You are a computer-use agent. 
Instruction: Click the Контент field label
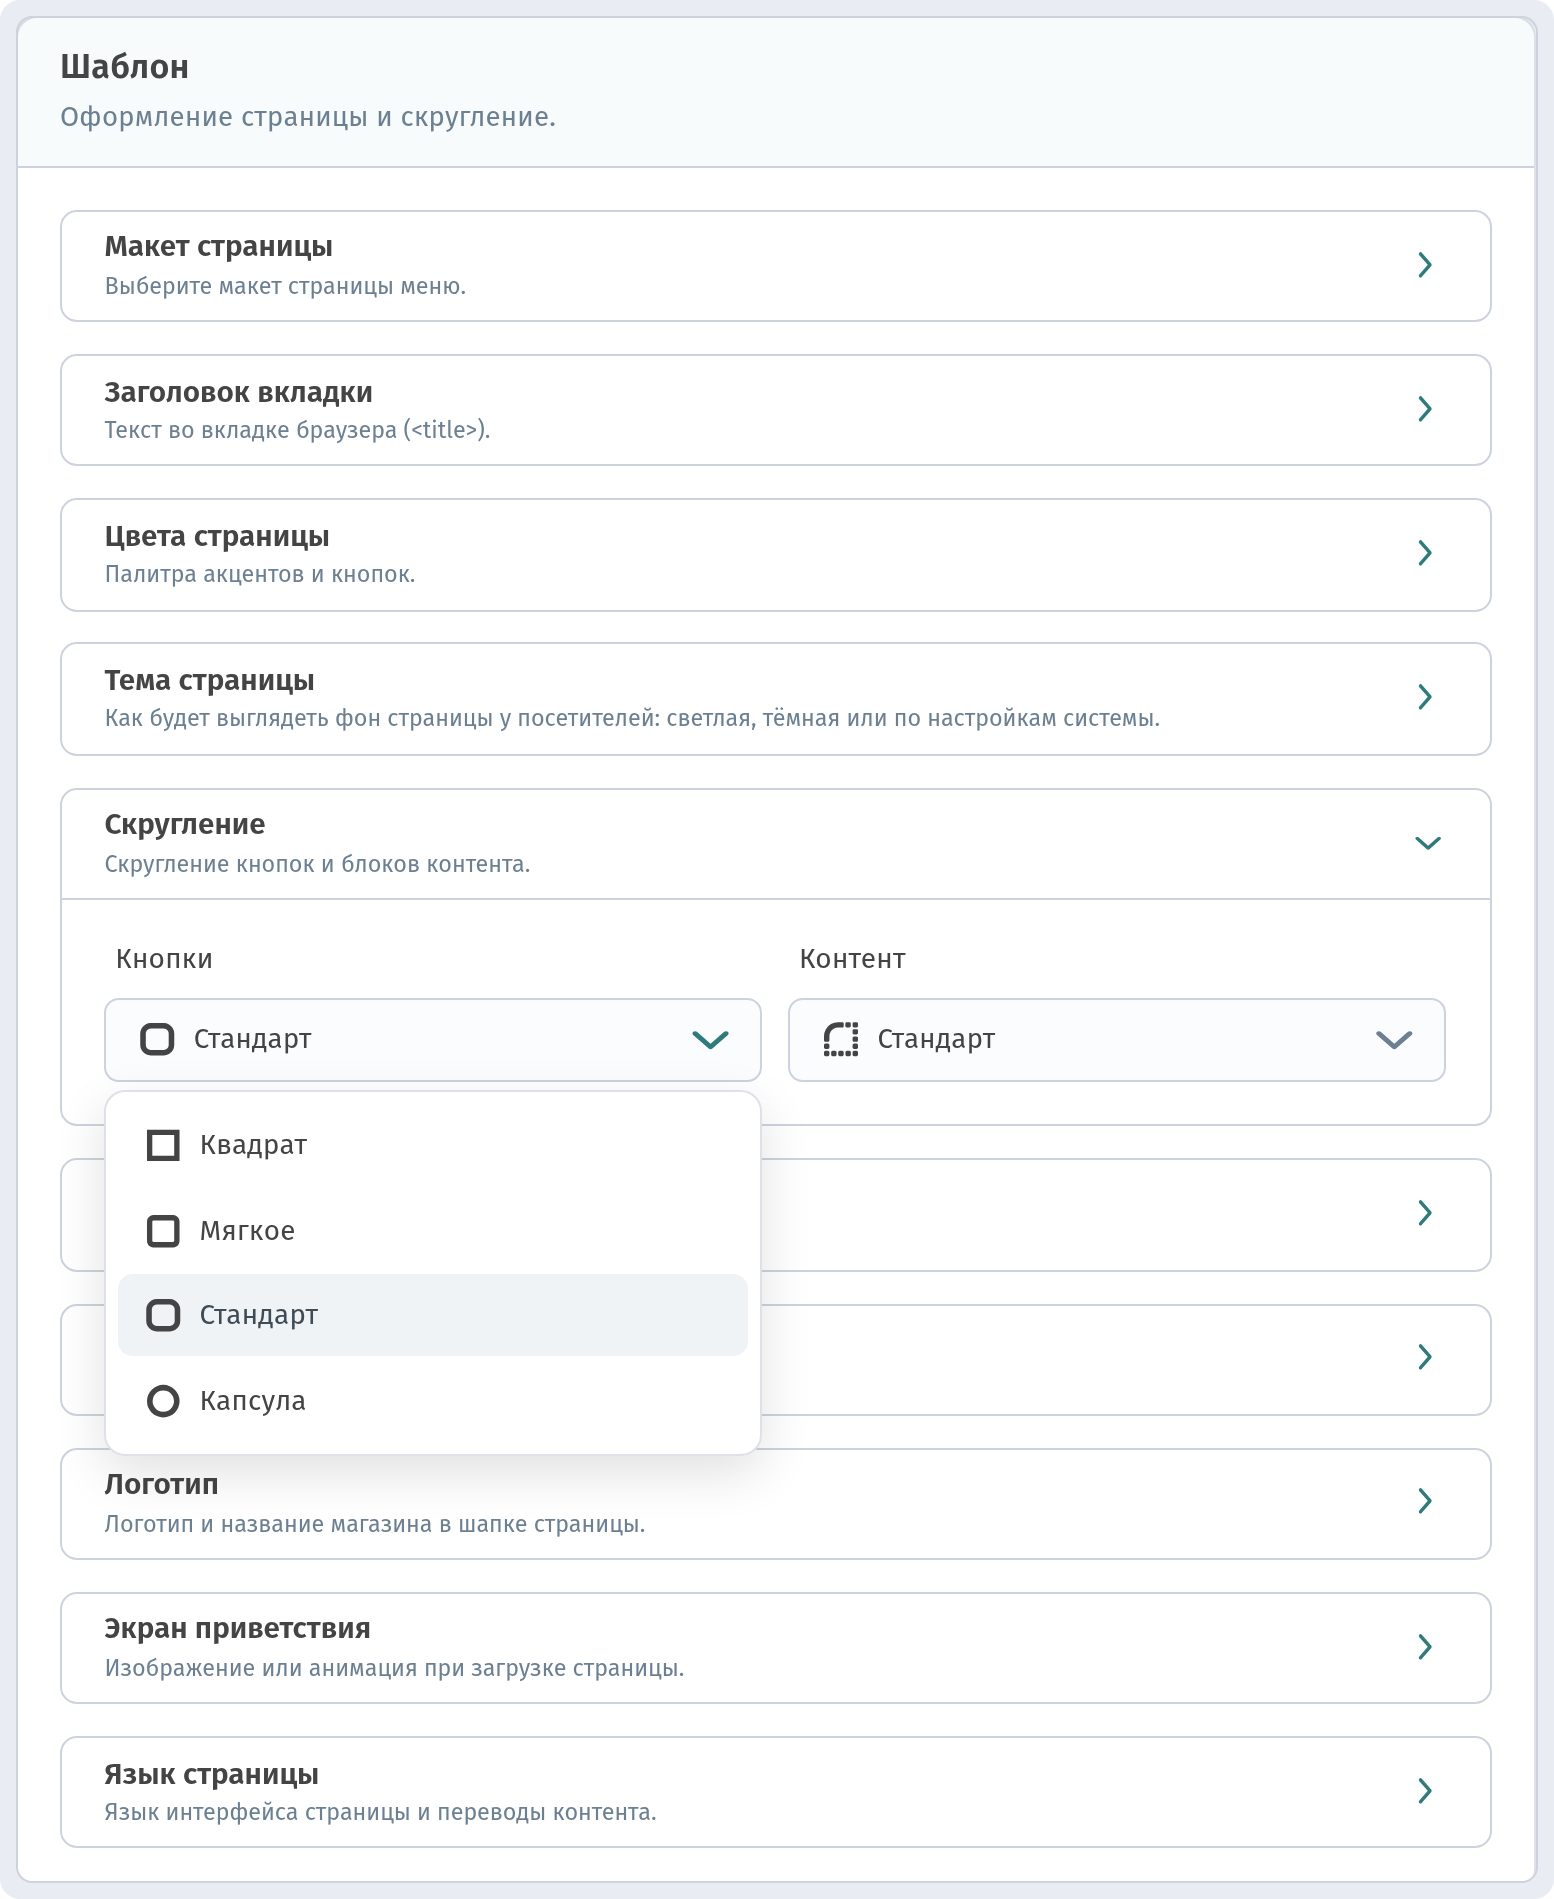[853, 959]
